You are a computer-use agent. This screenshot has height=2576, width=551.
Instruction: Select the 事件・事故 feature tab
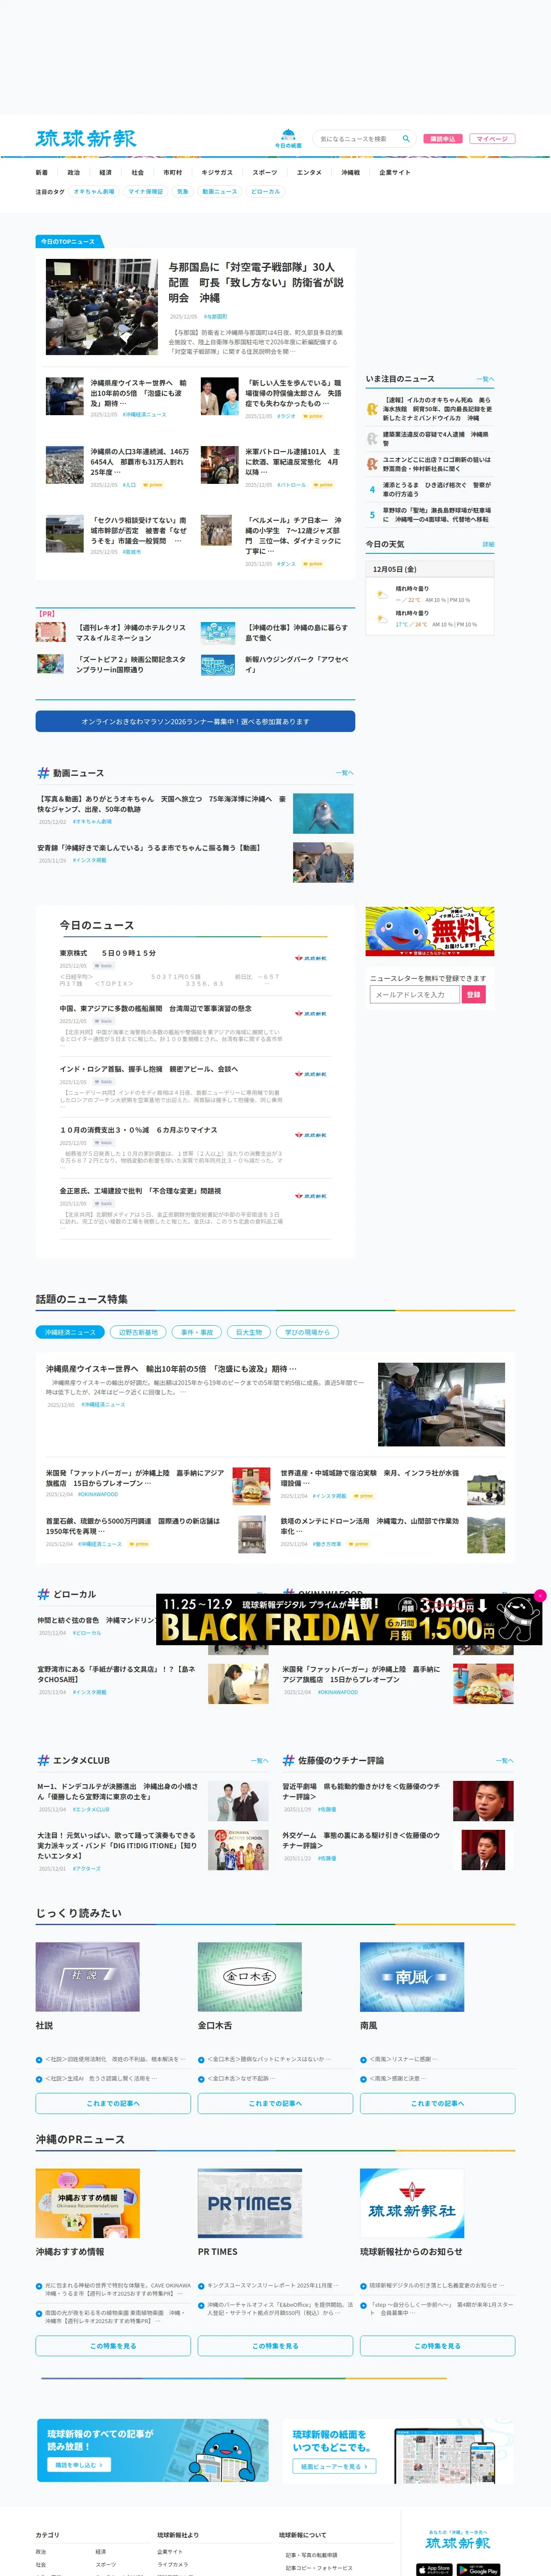[x=197, y=1332]
